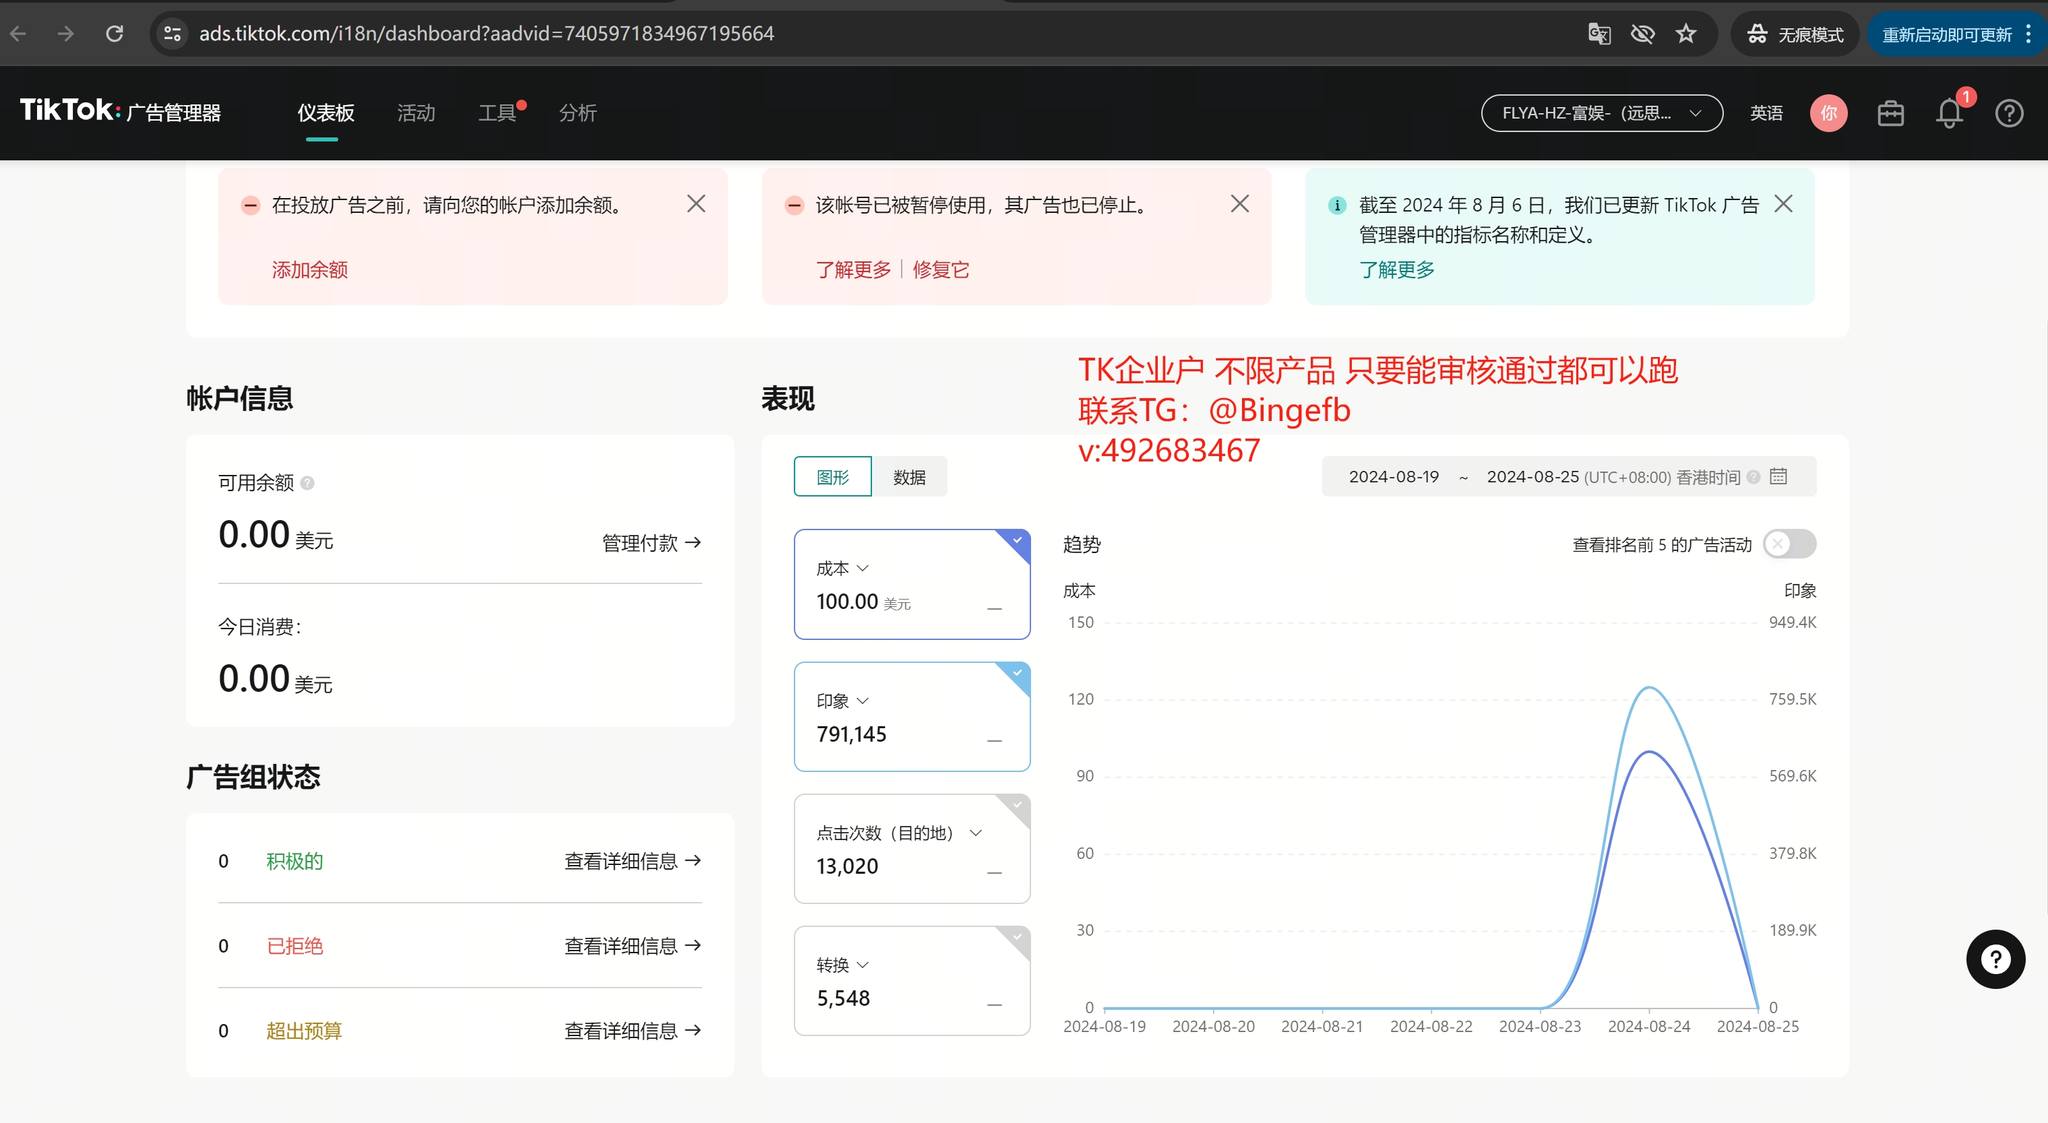Click the browser back arrow
The image size is (2048, 1123).
tap(18, 34)
